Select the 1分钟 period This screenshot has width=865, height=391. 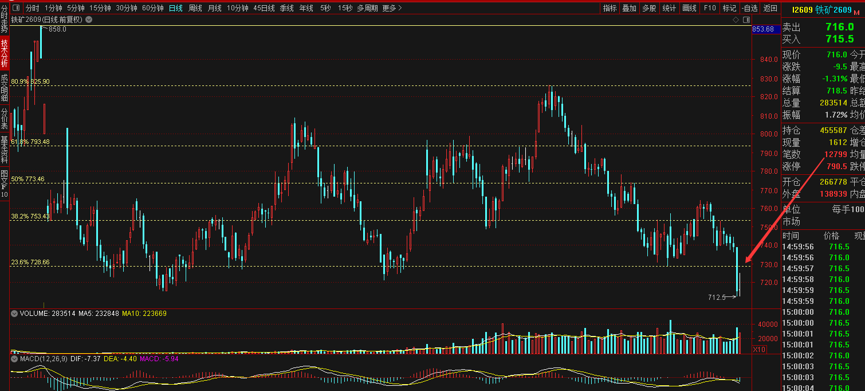(x=54, y=8)
